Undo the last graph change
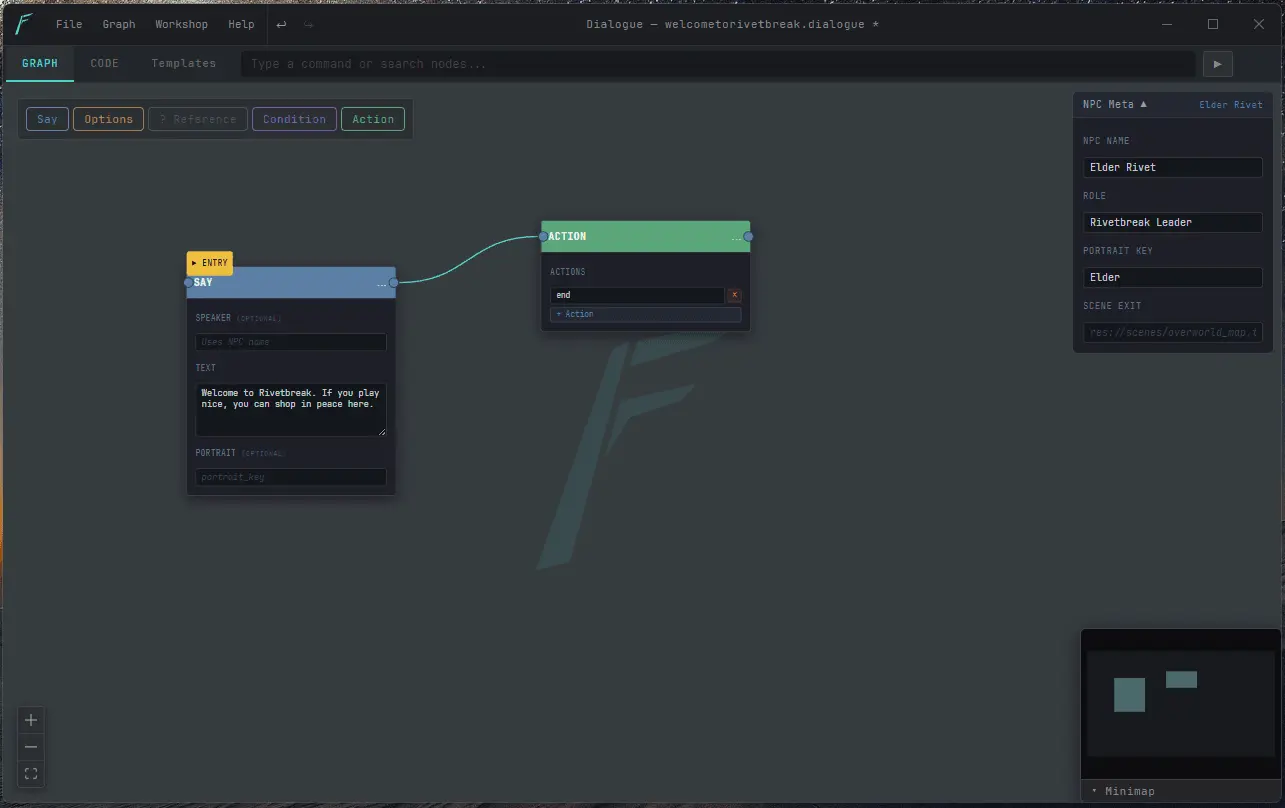The image size is (1285, 808). point(281,24)
